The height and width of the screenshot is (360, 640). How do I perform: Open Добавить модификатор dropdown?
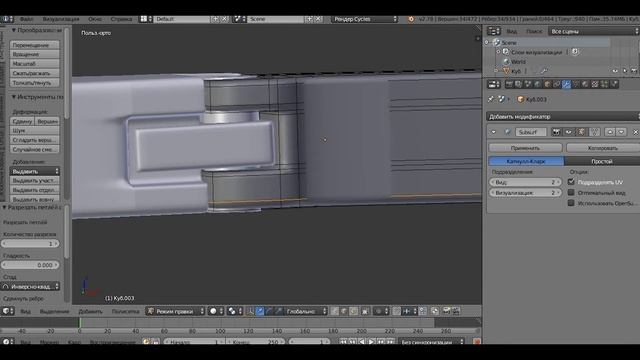tap(563, 117)
